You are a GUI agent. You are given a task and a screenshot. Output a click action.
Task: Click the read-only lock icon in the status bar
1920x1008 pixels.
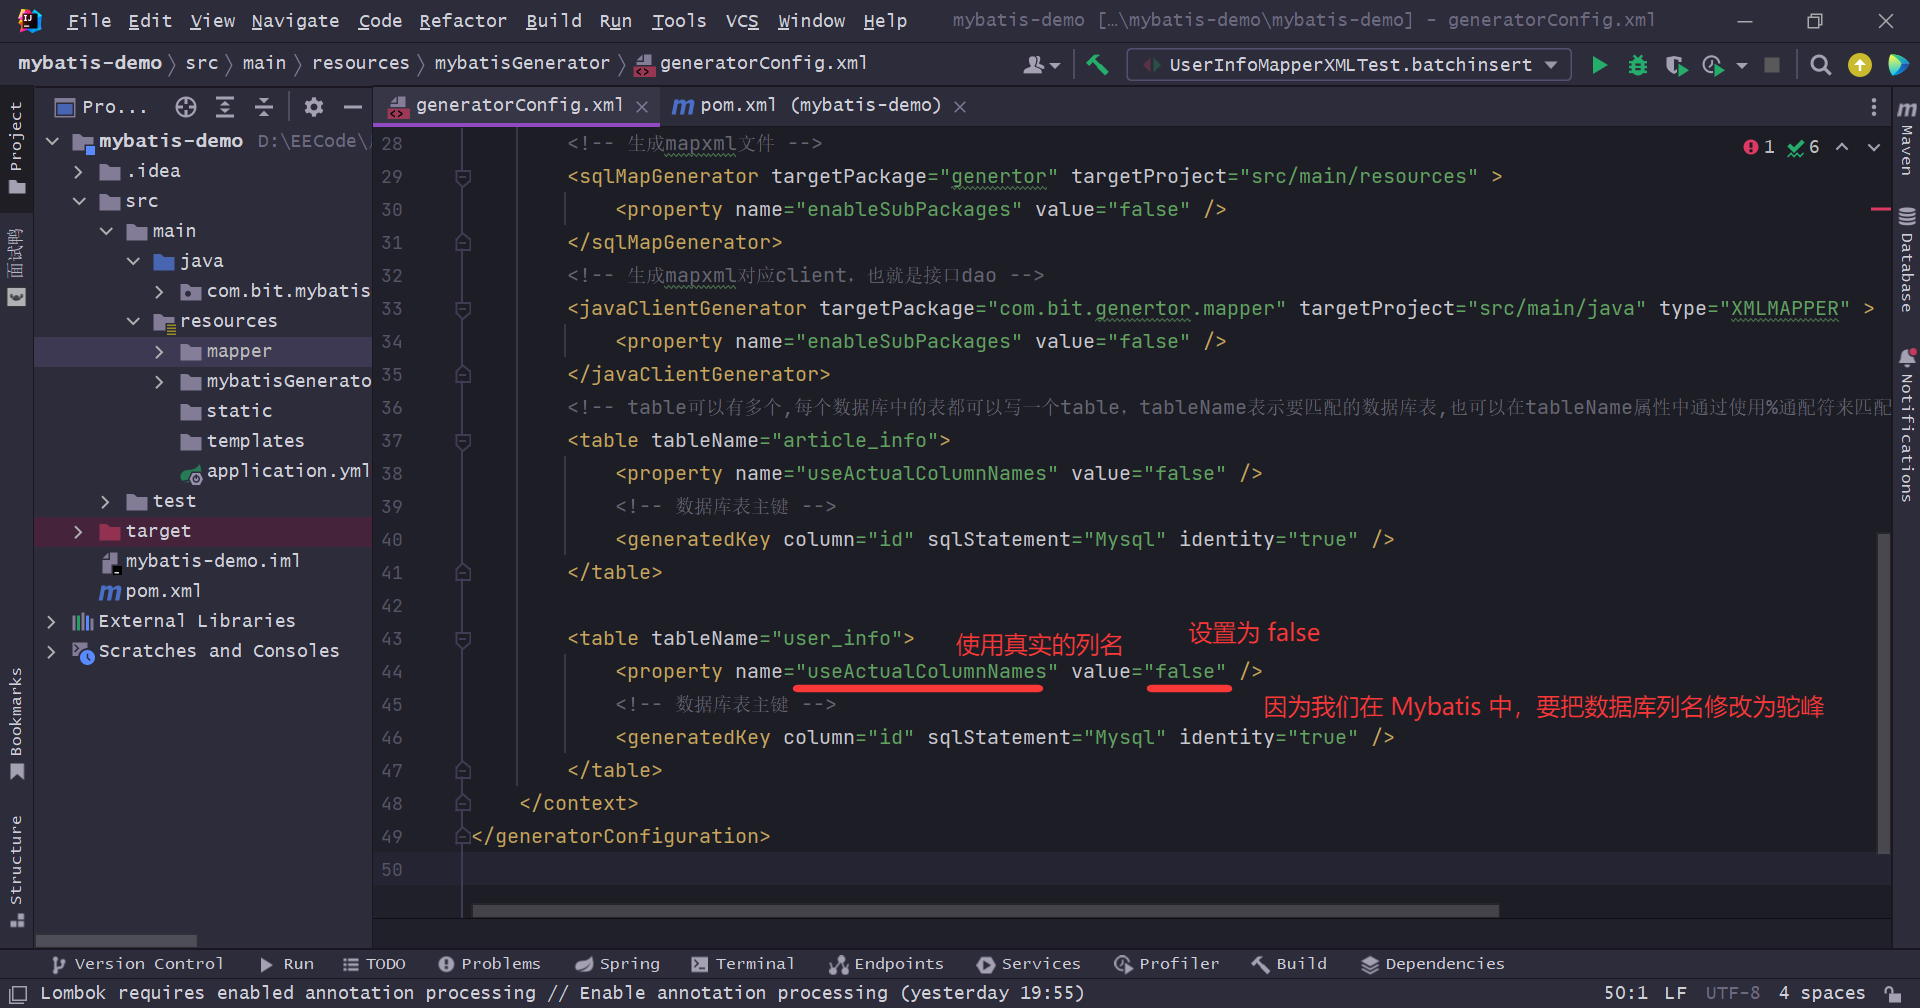point(1893,994)
